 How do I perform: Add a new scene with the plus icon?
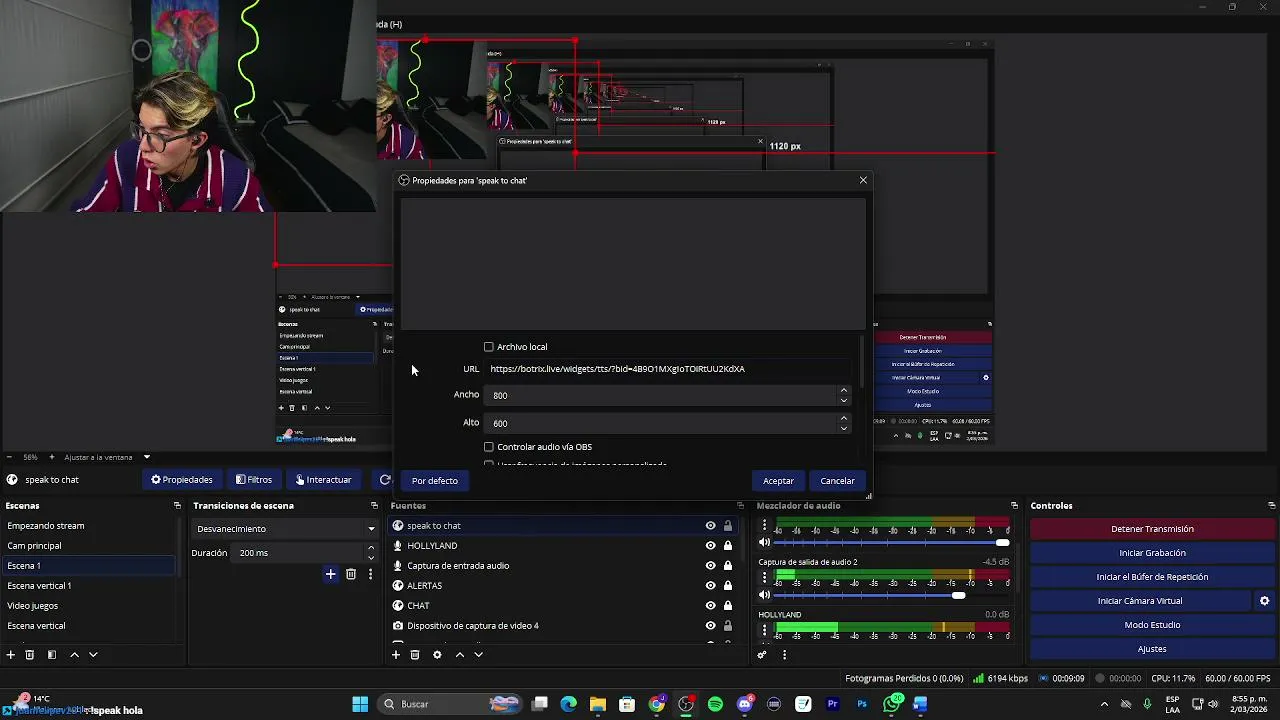pos(11,655)
